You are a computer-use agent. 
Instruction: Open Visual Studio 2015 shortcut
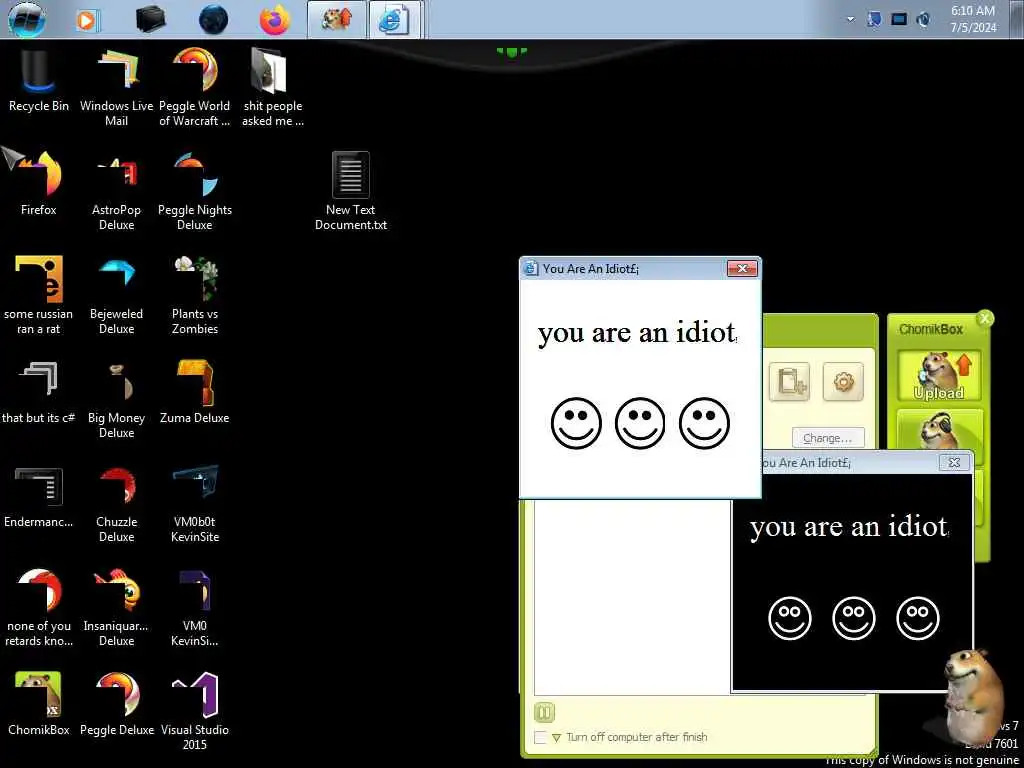pos(195,711)
